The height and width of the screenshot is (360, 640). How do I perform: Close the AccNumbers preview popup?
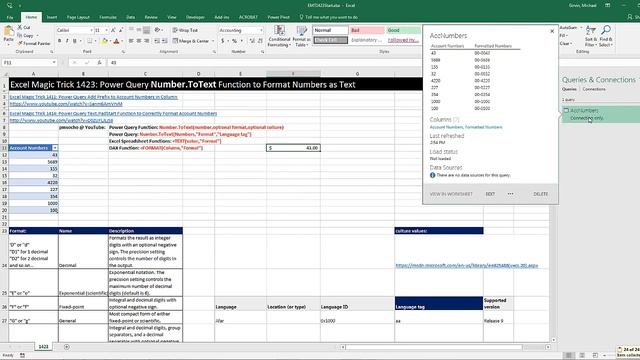[x=552, y=31]
